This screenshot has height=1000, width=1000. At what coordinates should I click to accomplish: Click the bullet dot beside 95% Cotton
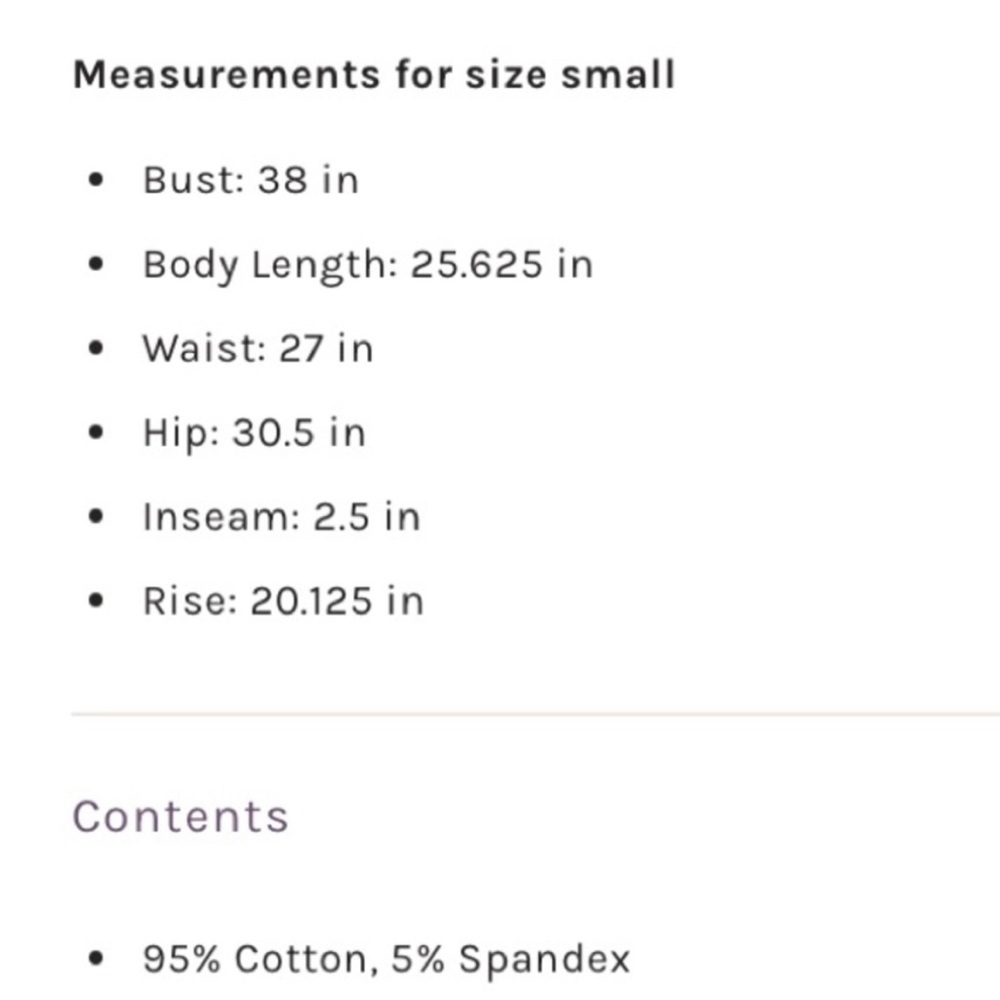point(96,959)
